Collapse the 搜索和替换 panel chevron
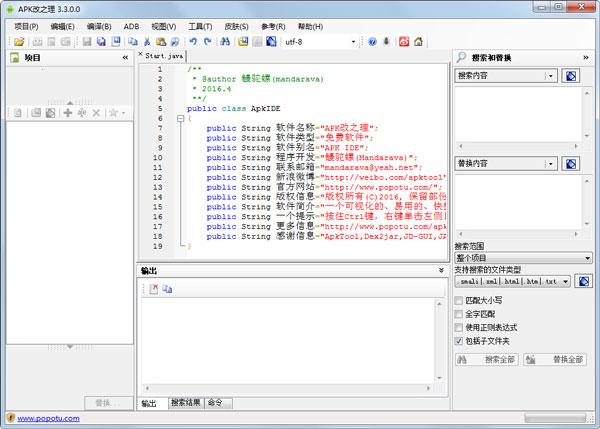Screen dimensions: 600x429 [x=585, y=58]
